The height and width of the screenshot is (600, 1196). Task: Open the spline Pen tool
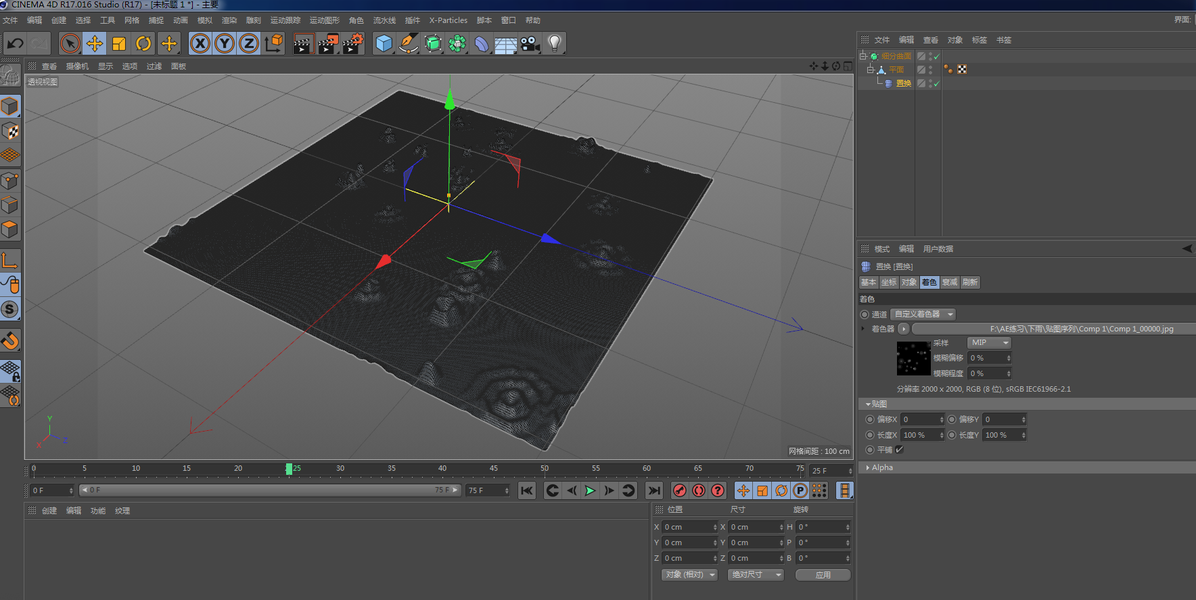point(408,43)
